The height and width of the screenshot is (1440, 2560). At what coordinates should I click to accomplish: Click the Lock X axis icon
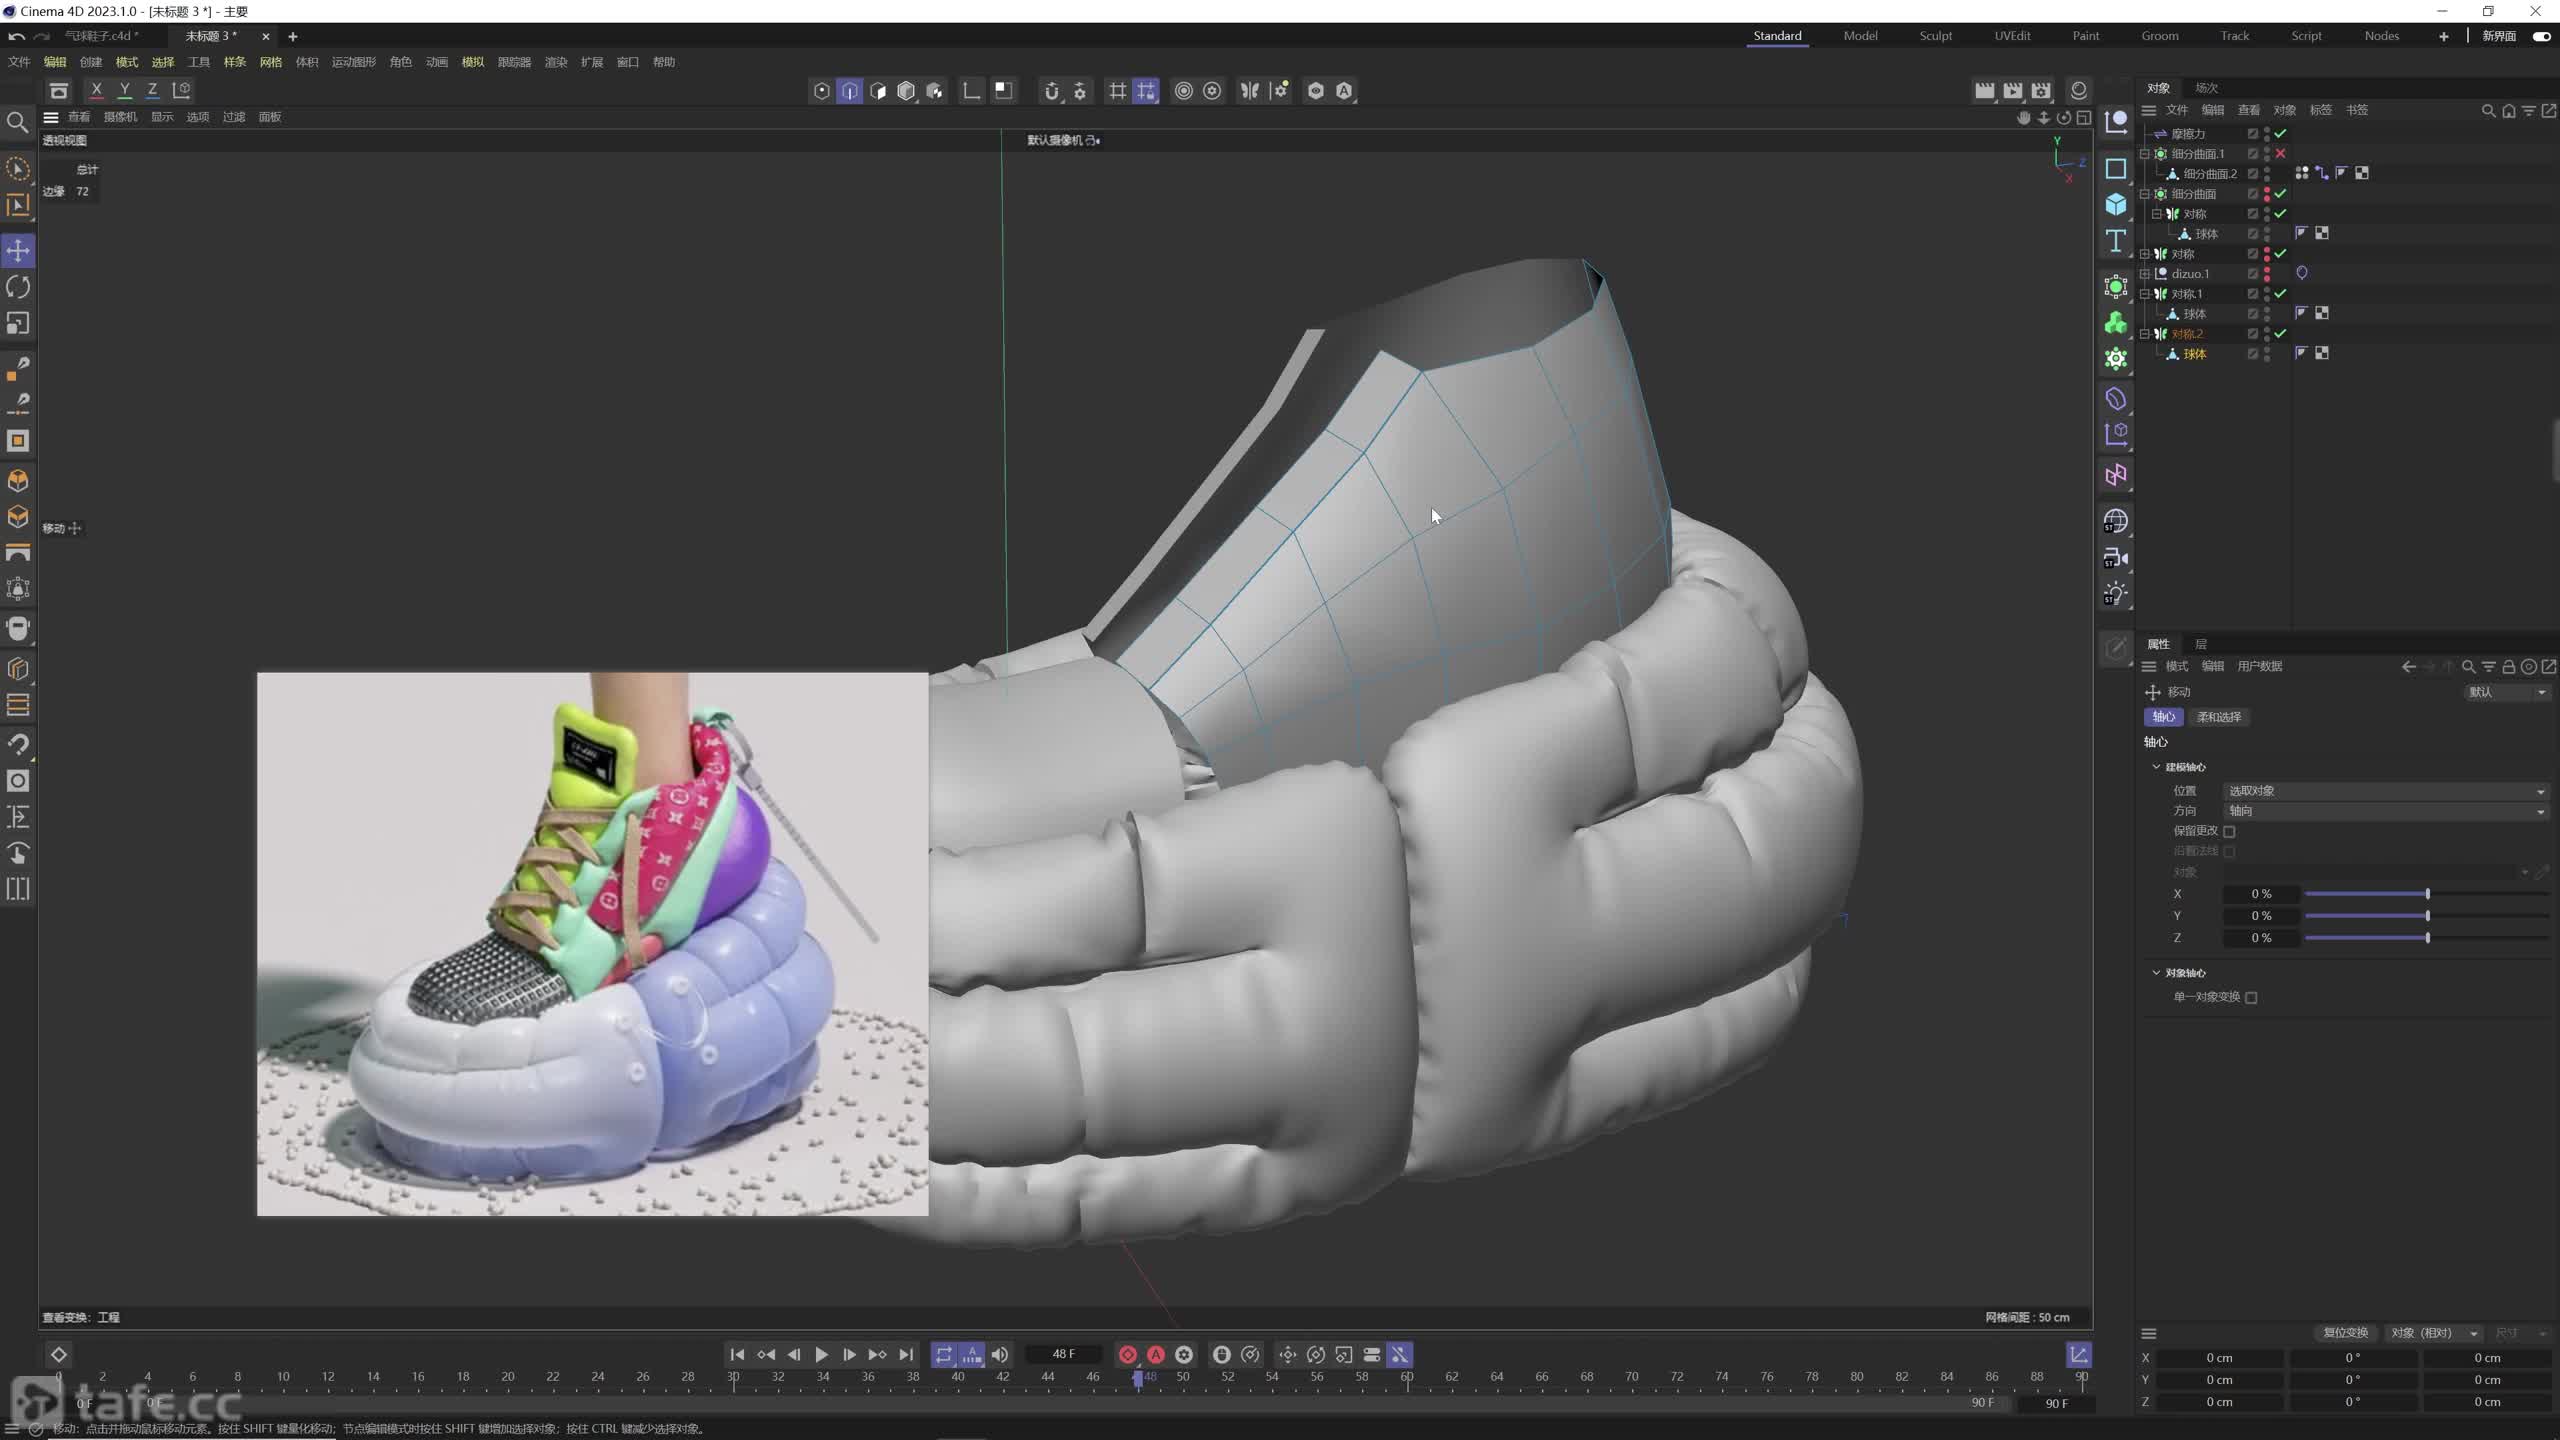click(x=97, y=90)
